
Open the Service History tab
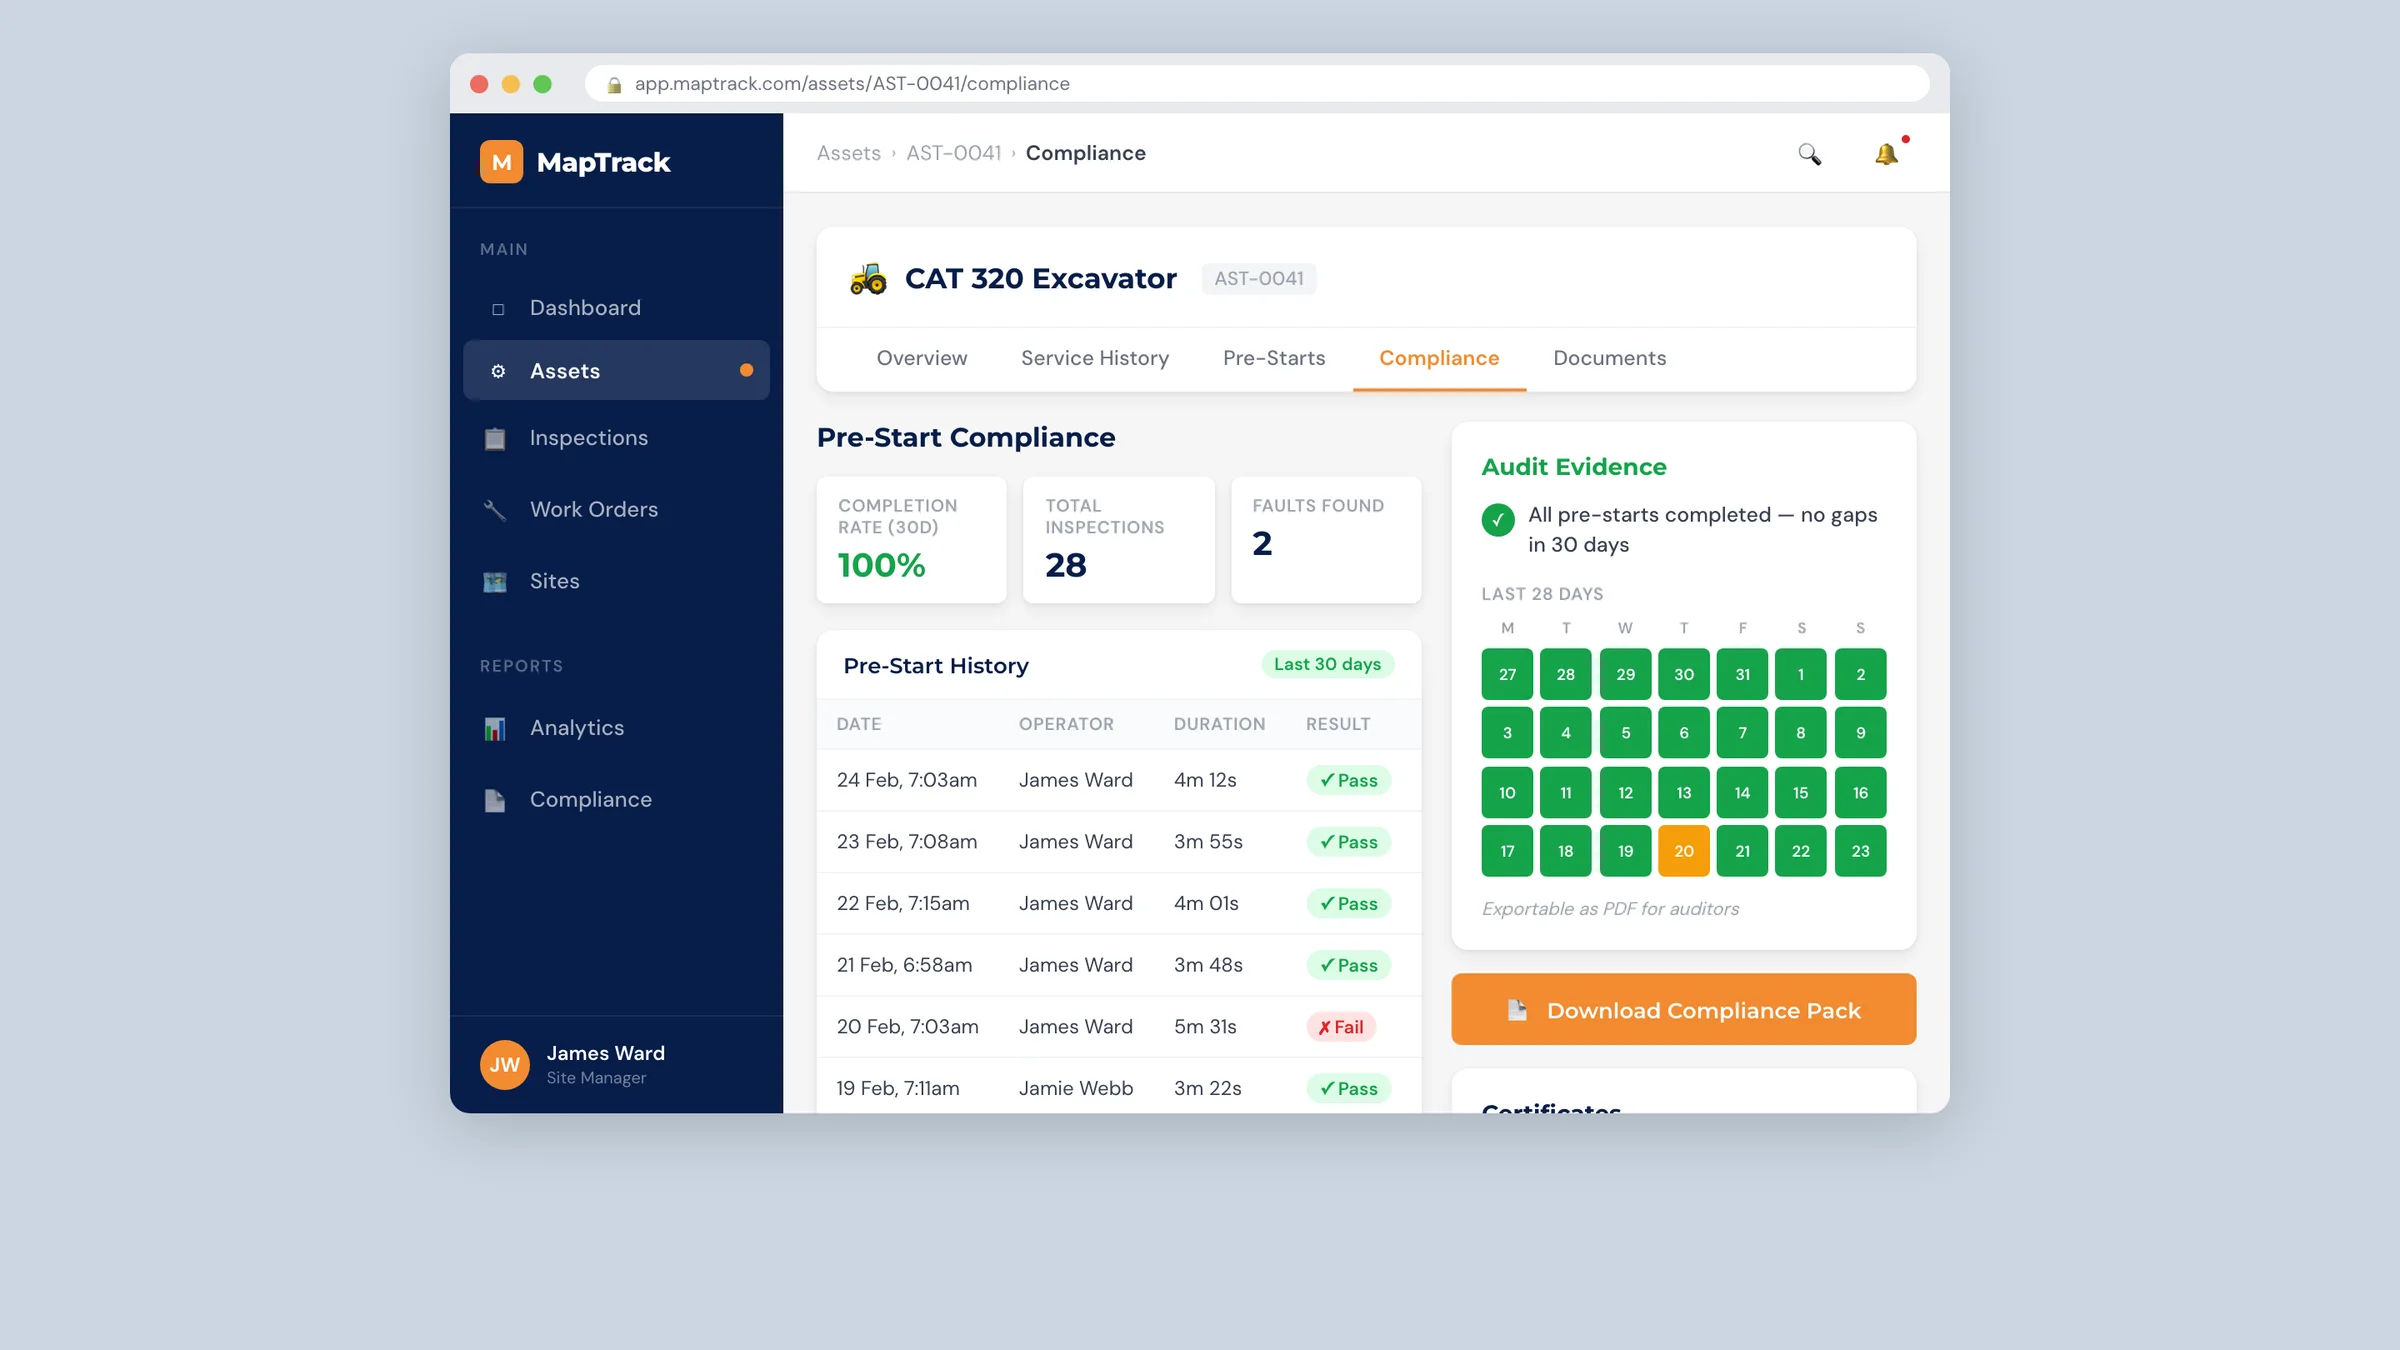coord(1095,358)
